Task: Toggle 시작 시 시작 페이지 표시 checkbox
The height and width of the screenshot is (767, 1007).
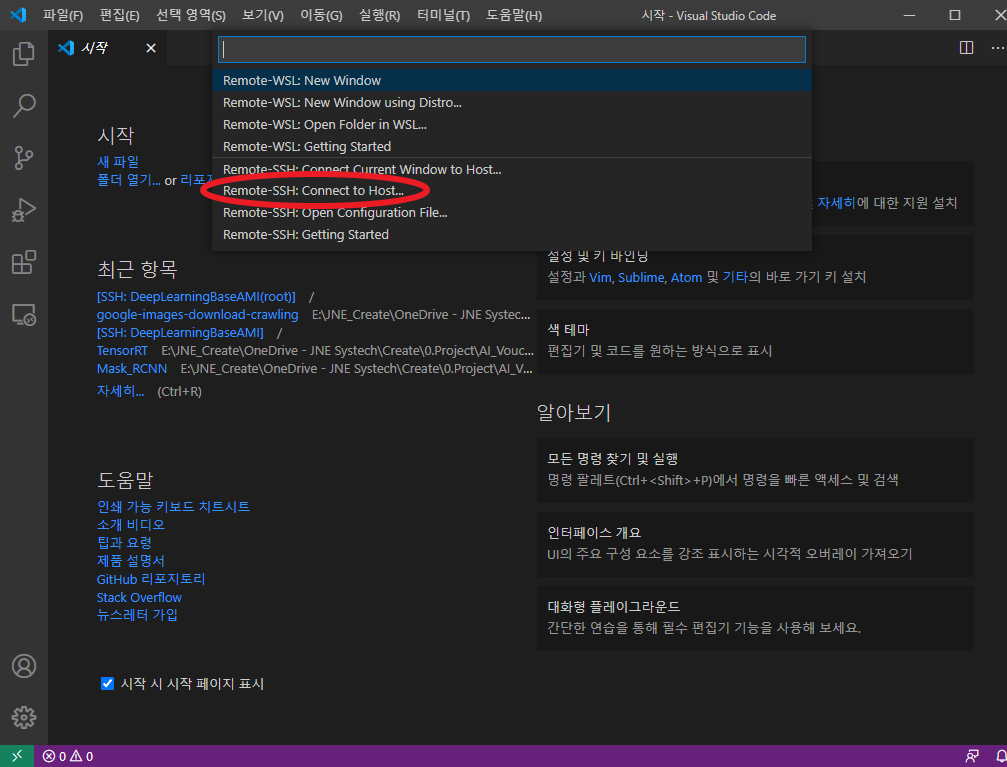Action: [107, 683]
